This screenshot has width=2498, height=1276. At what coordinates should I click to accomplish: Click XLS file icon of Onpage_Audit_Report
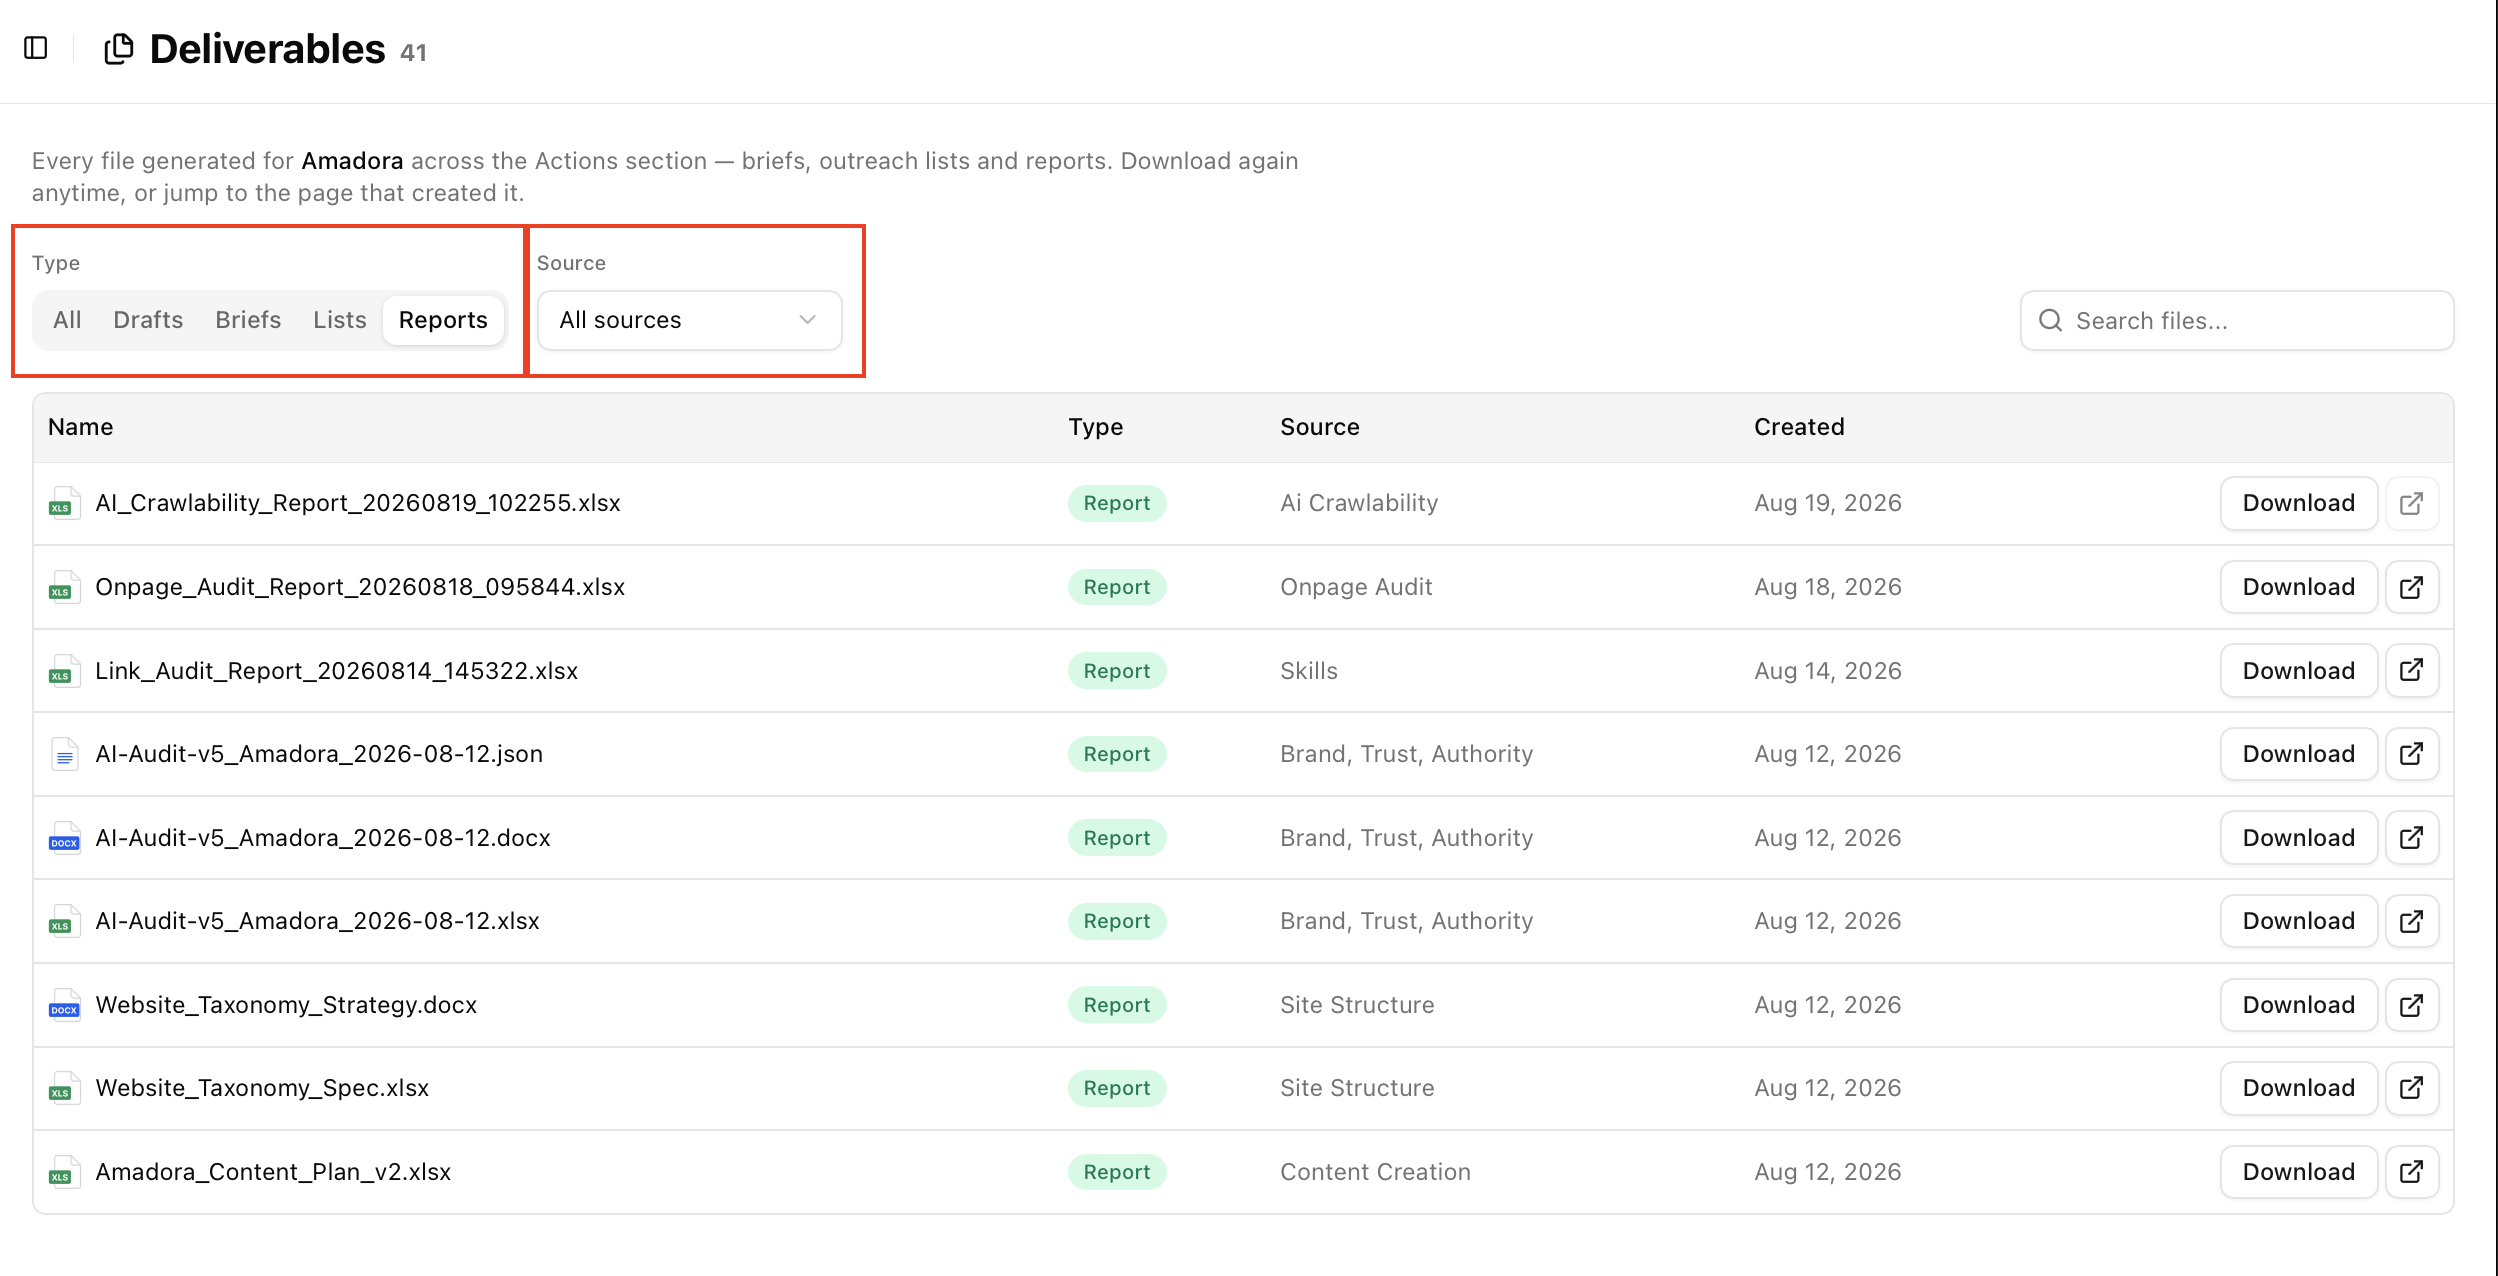[x=64, y=587]
